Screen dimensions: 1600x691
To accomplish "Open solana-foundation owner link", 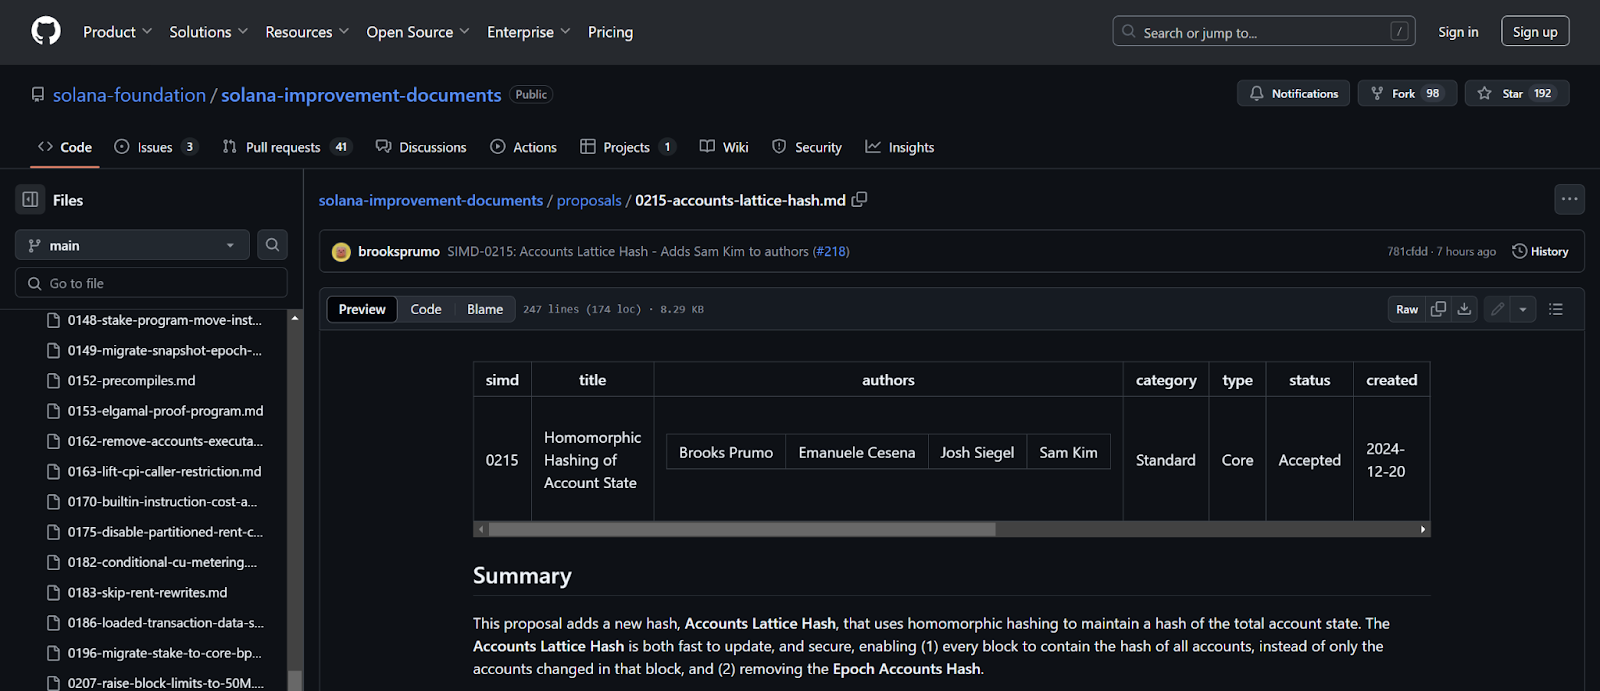I will pos(129,95).
